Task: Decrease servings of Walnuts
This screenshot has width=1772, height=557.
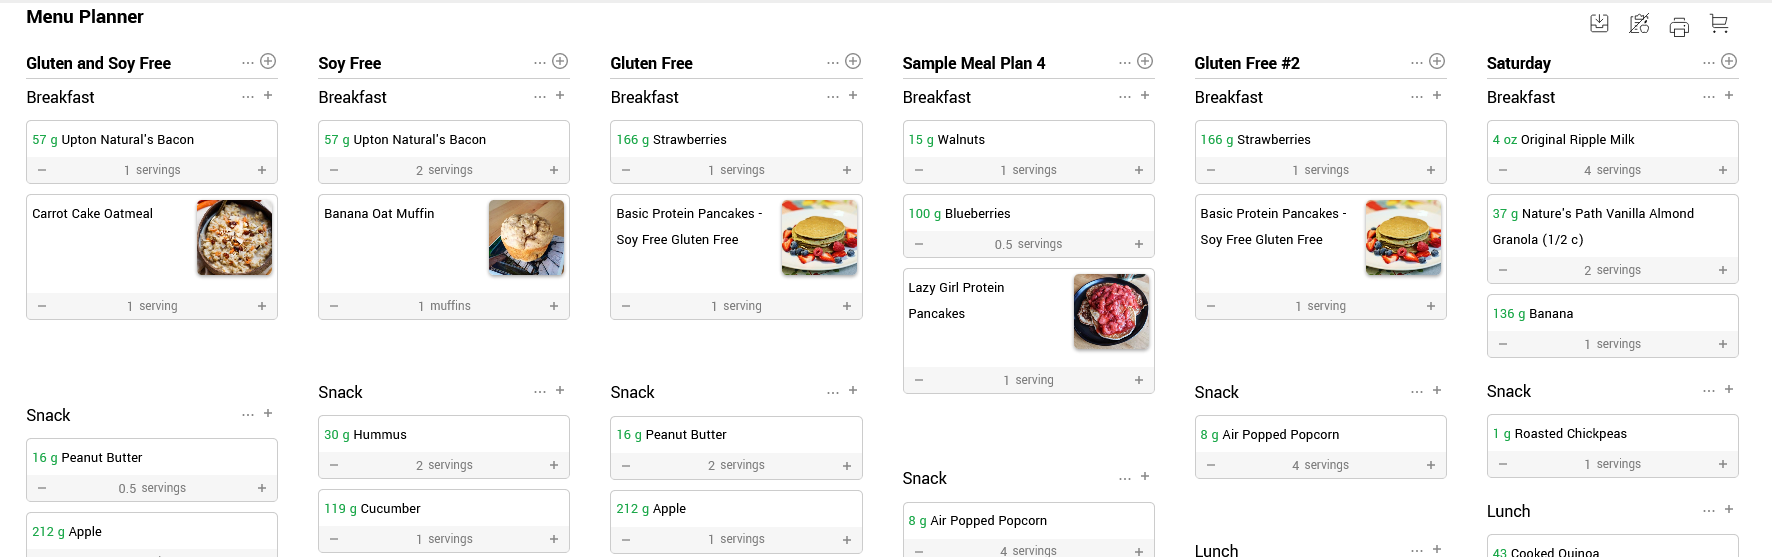Action: pos(919,170)
